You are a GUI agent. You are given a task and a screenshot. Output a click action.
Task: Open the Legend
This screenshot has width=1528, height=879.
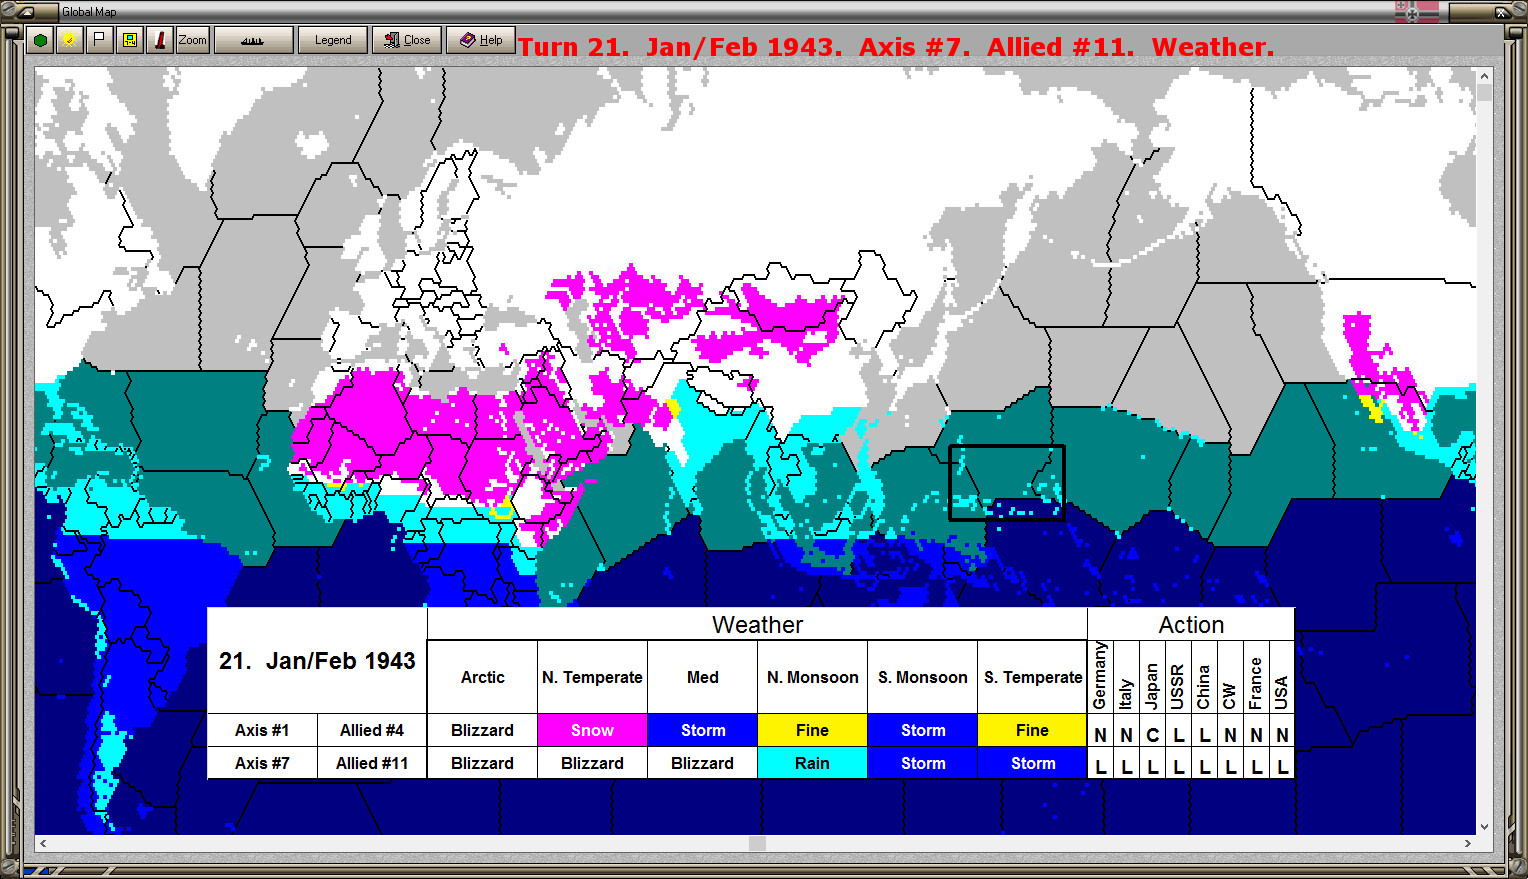(333, 40)
